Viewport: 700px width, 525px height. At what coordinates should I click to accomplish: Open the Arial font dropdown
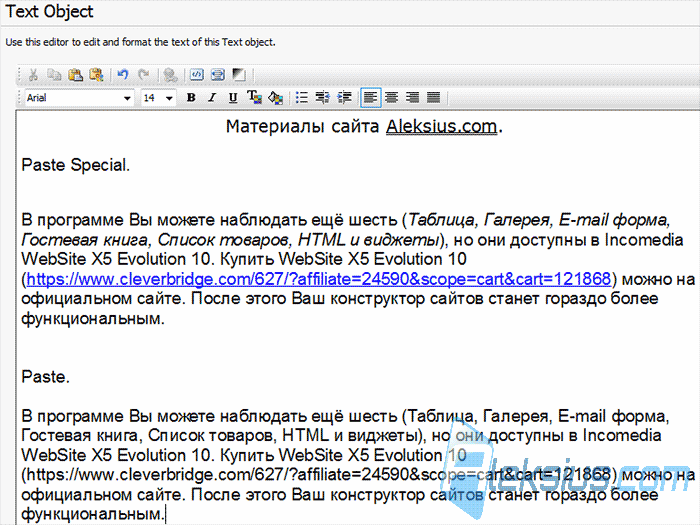coord(127,98)
